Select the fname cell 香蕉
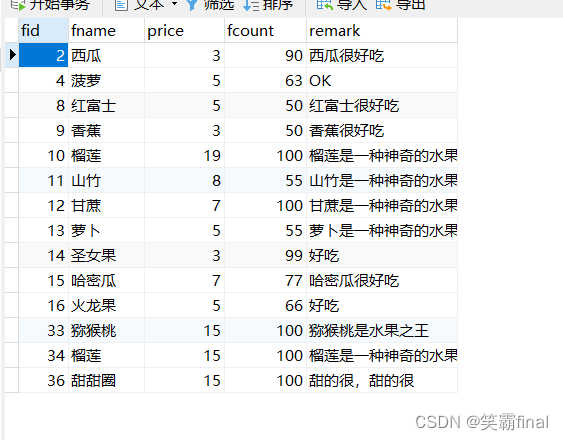The height and width of the screenshot is (440, 563). [x=106, y=130]
